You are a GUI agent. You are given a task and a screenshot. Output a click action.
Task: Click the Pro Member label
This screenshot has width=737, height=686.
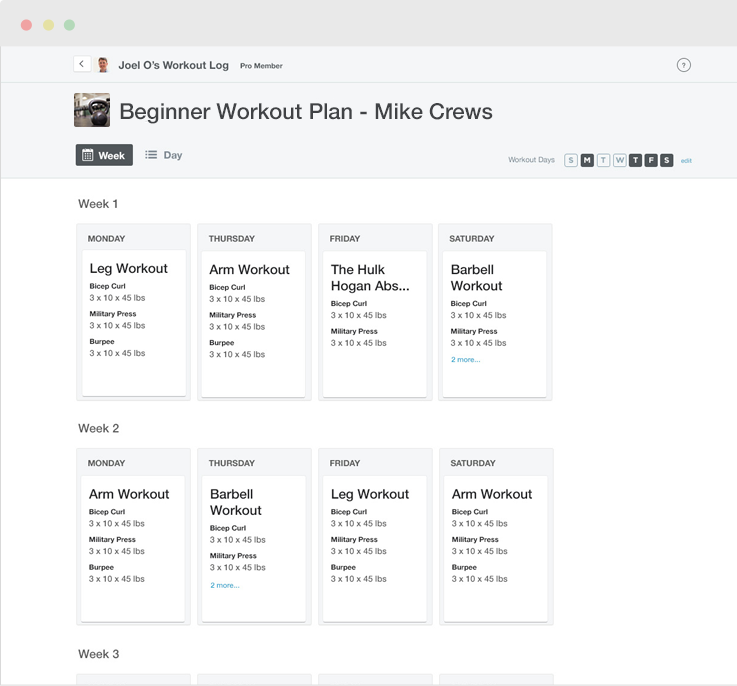261,66
